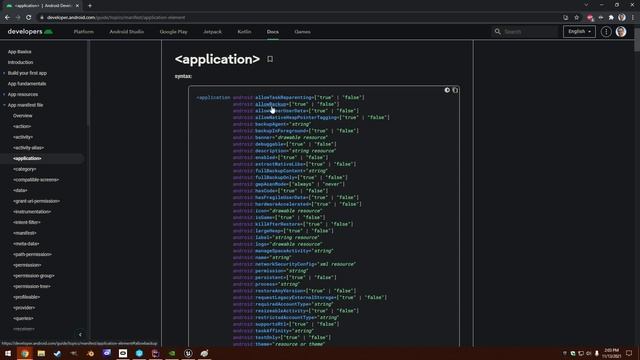Open the Google Play tab
Image resolution: width=640 pixels, height=360 pixels.
pyautogui.click(x=173, y=31)
